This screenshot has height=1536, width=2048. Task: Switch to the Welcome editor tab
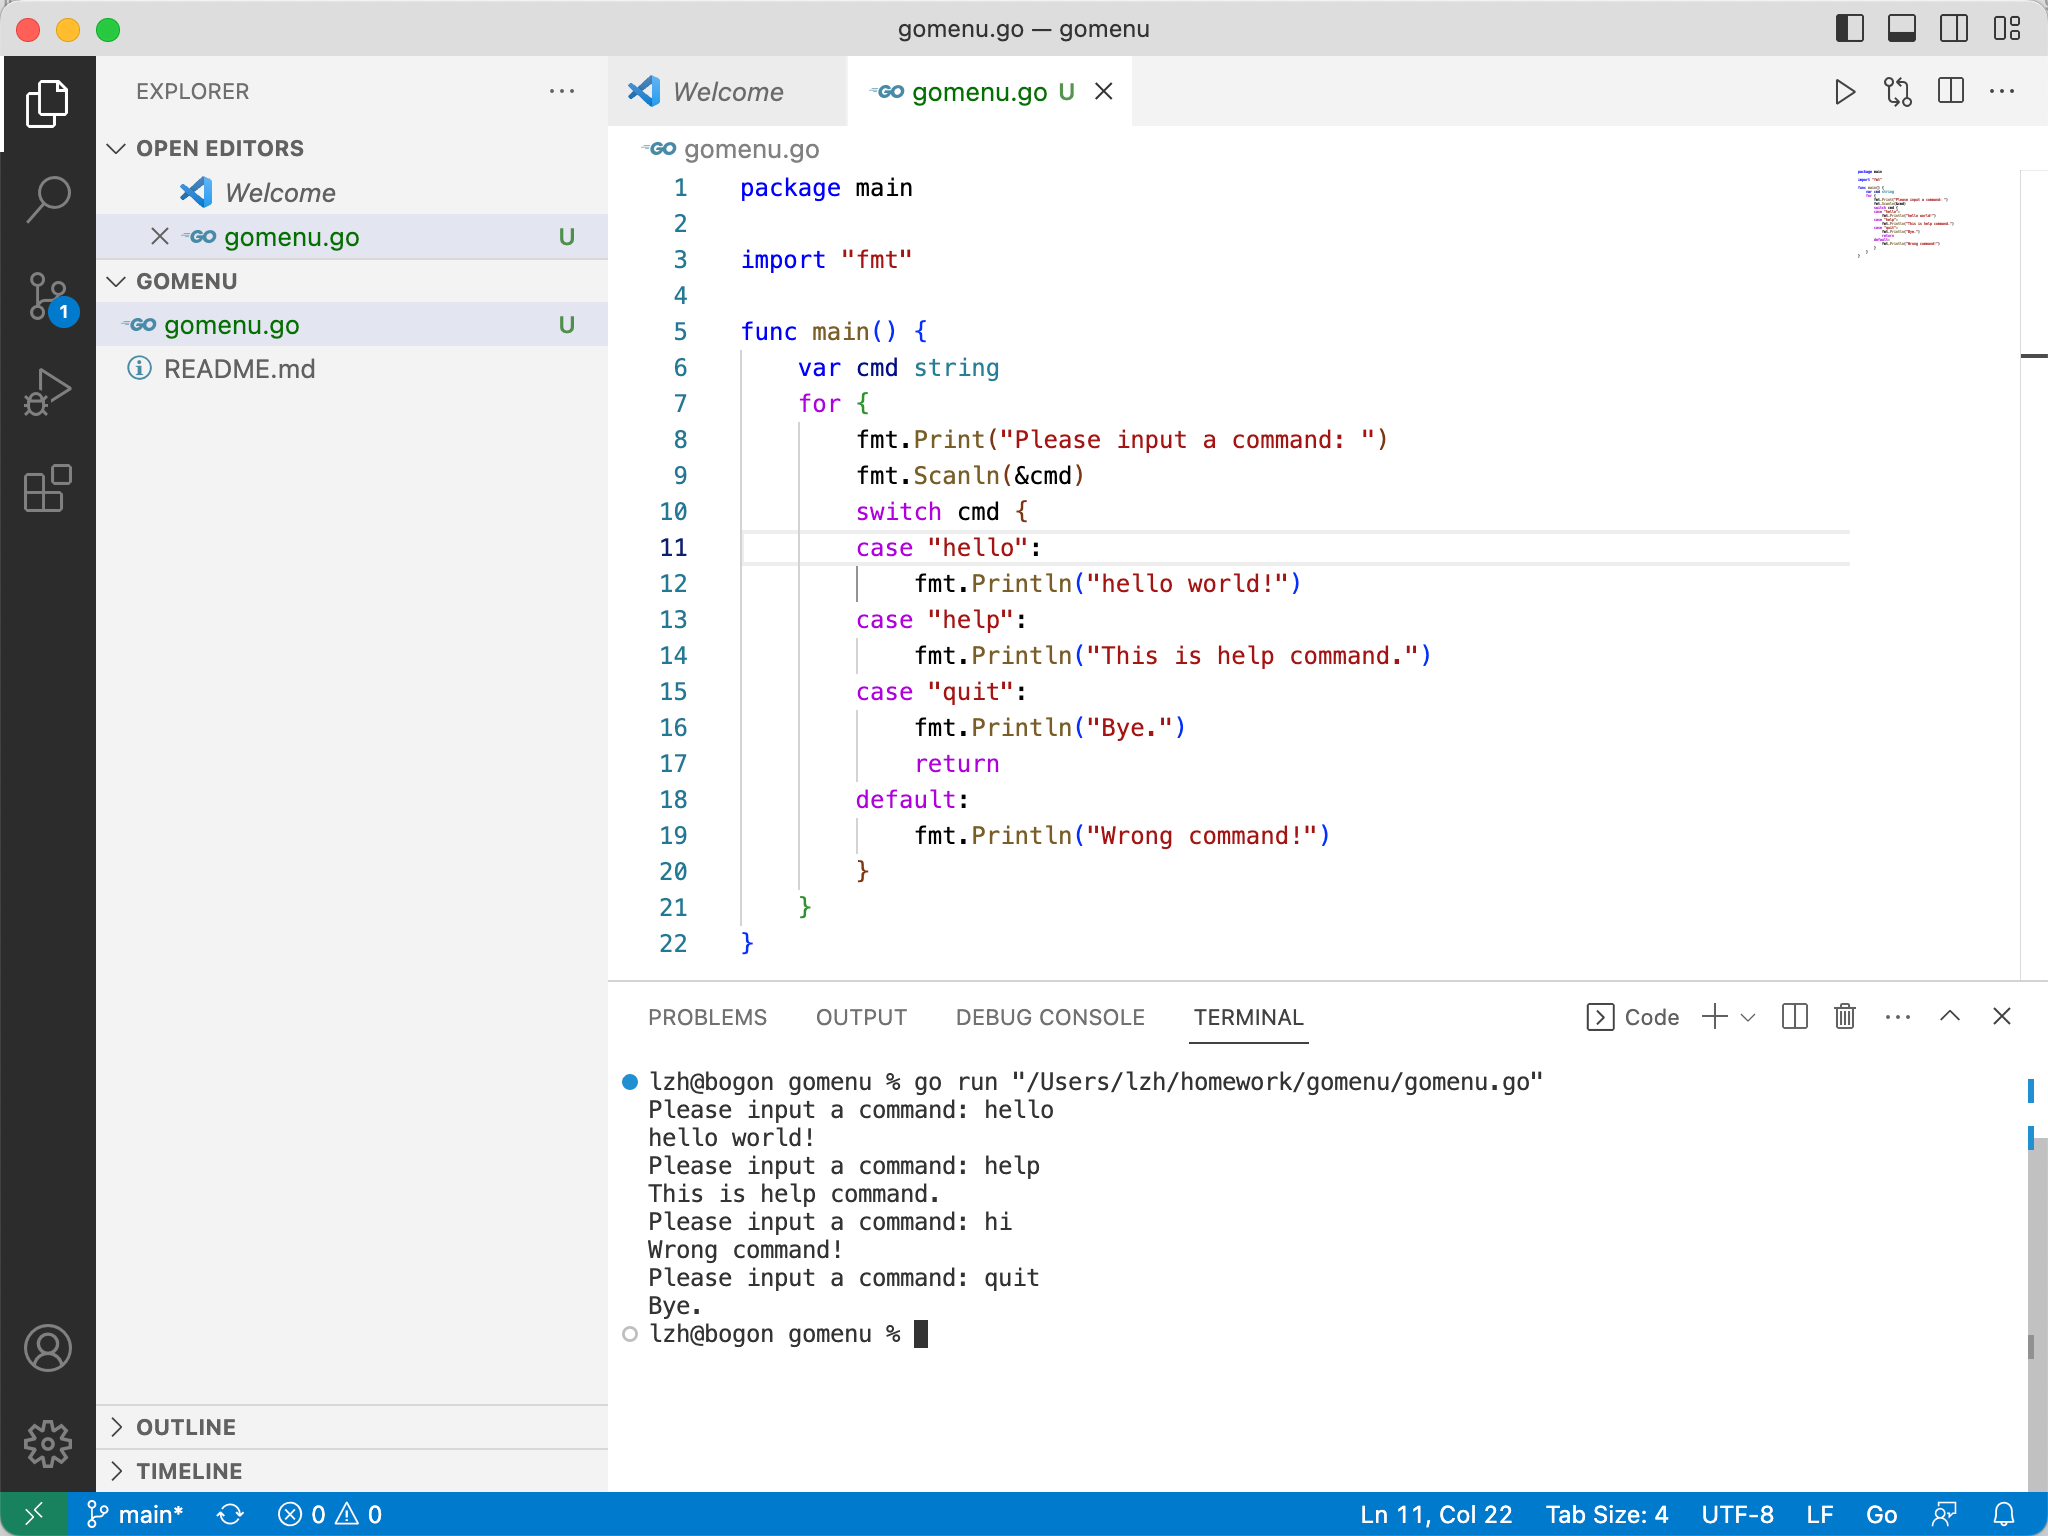[727, 92]
